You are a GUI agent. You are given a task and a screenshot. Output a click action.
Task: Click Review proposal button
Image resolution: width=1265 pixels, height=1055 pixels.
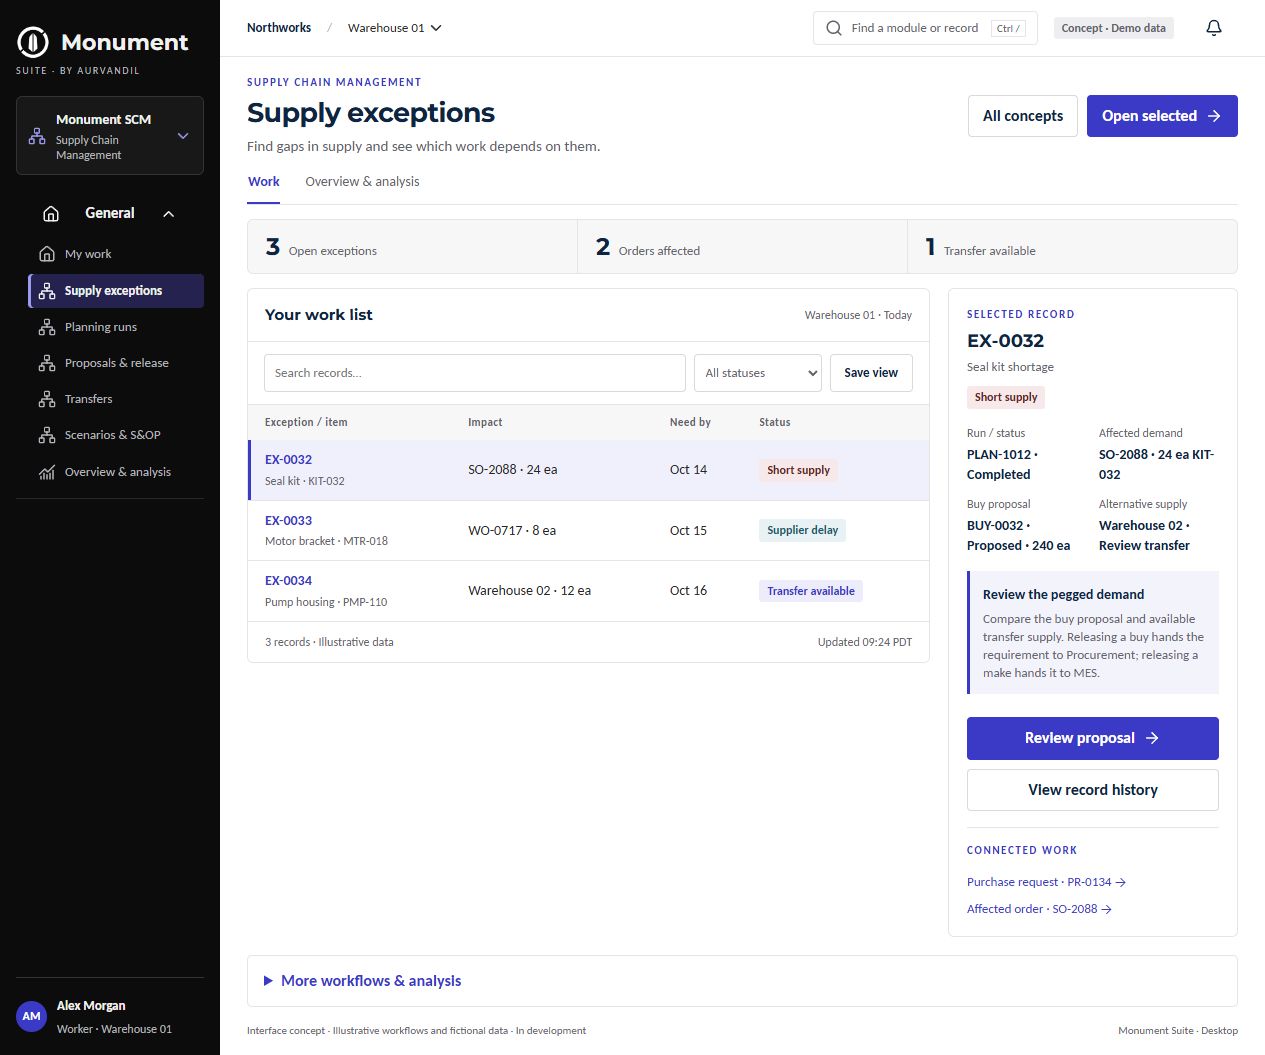[x=1093, y=738]
